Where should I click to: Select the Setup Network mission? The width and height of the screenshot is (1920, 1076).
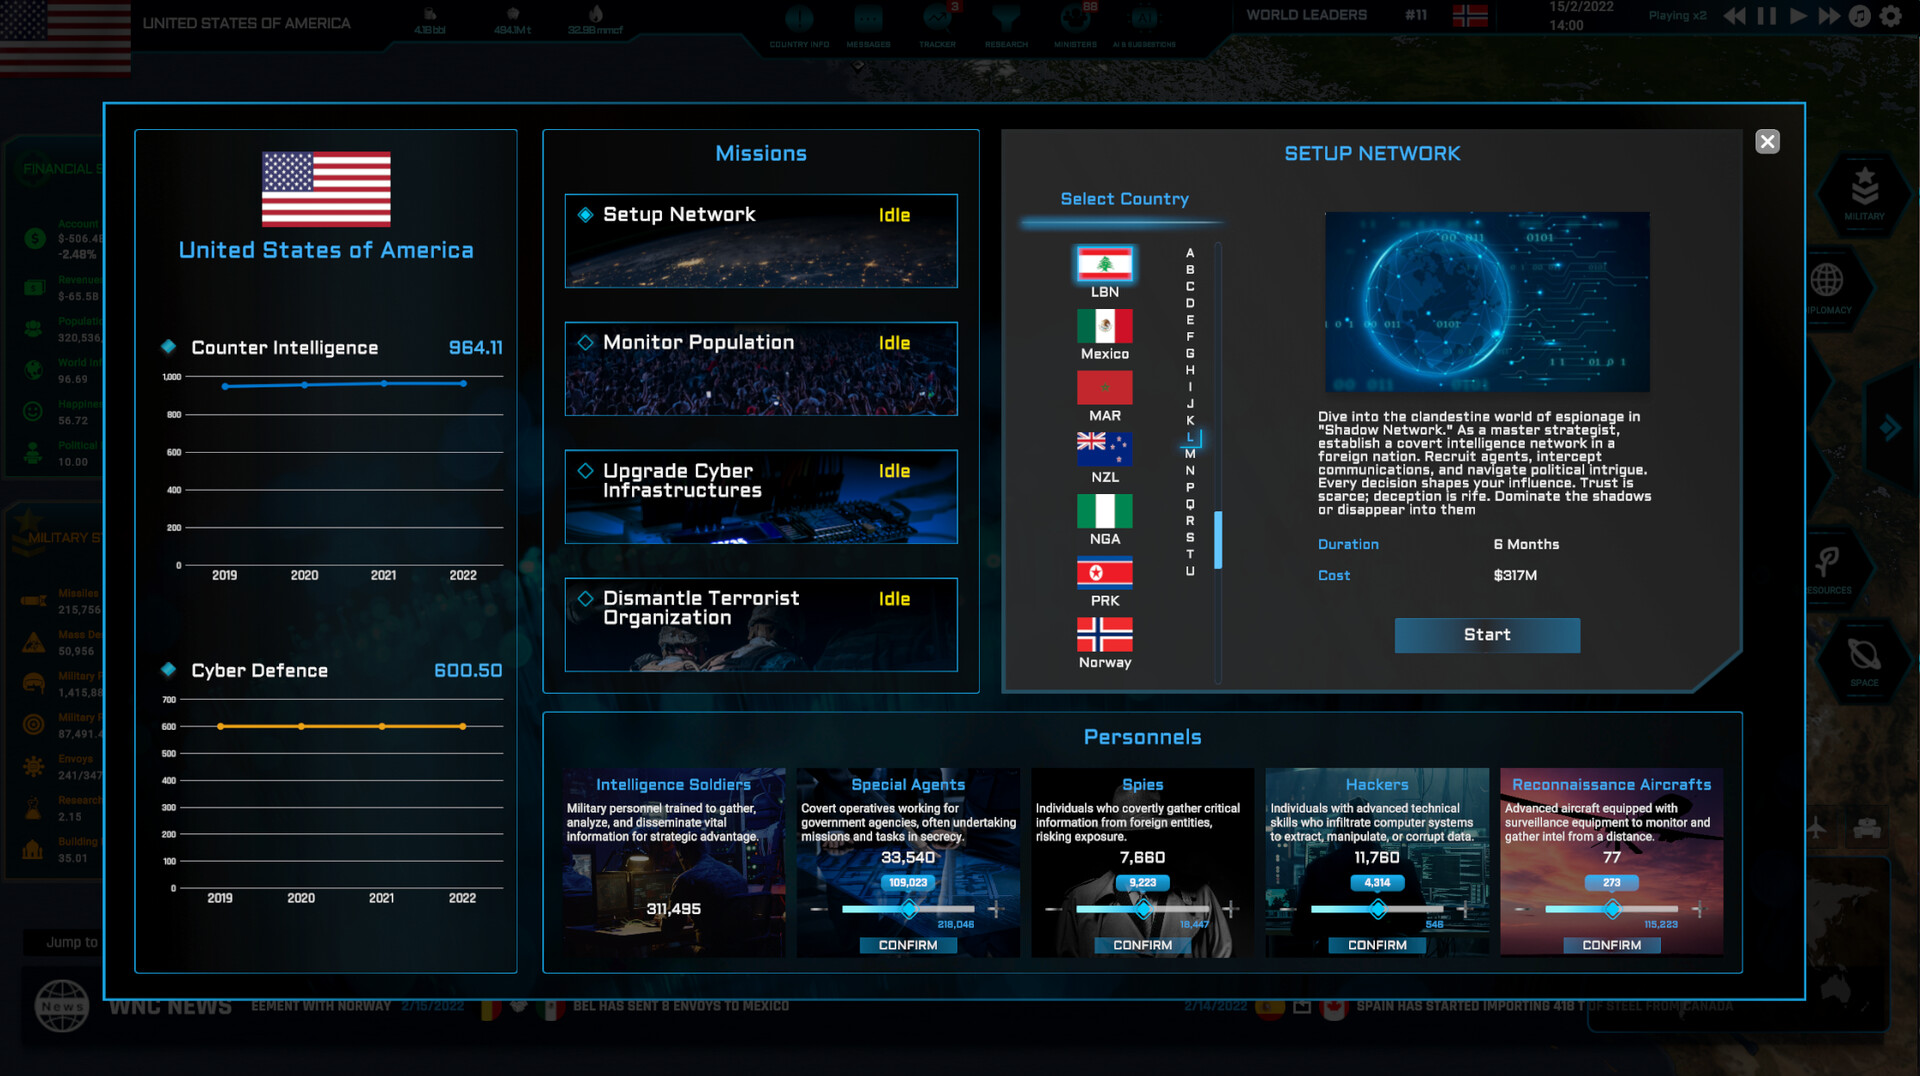(x=760, y=241)
